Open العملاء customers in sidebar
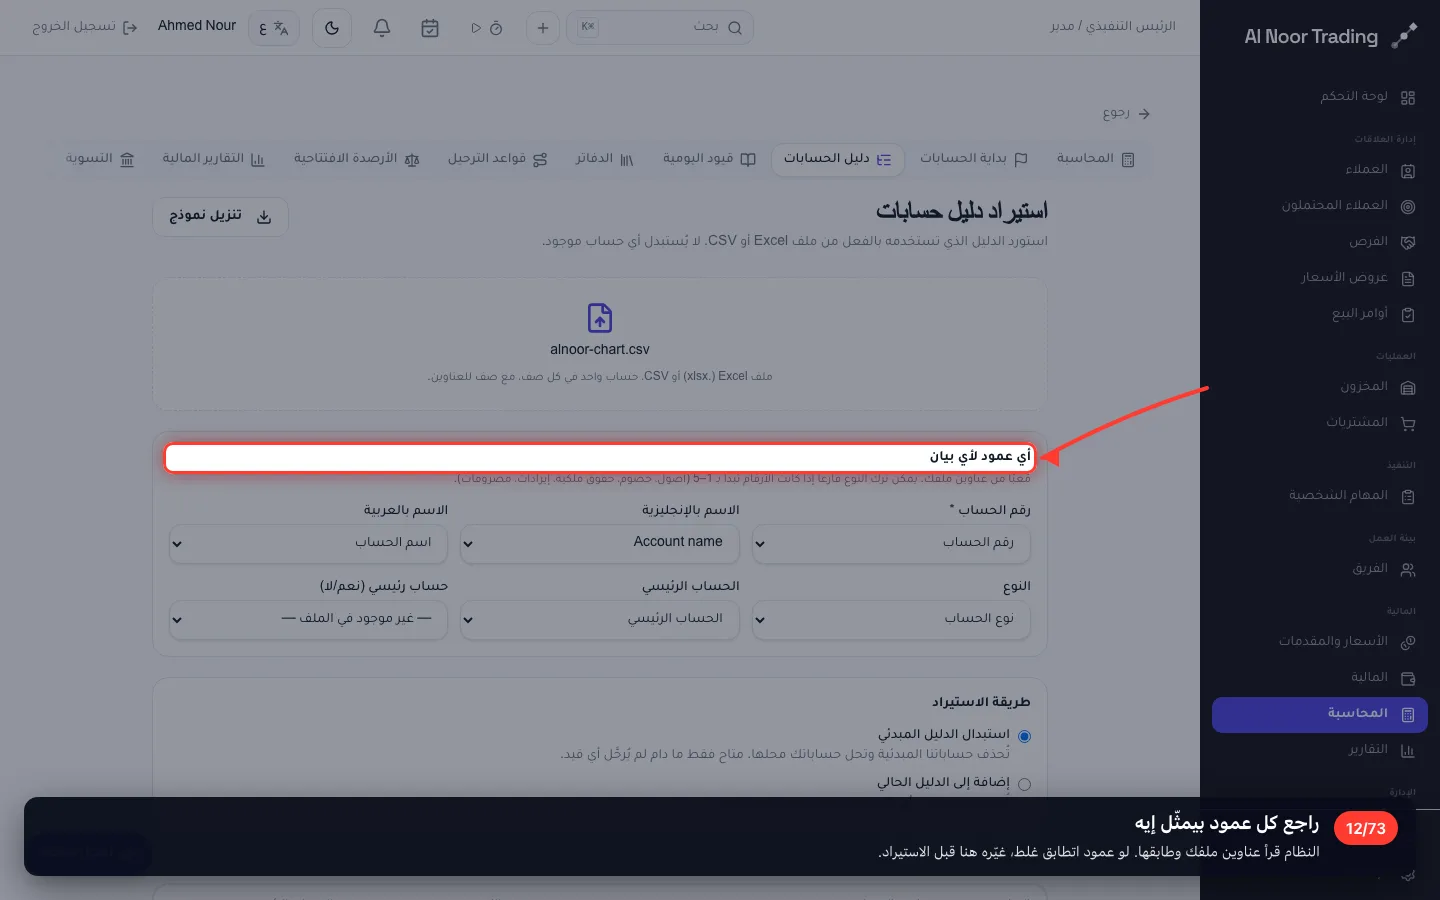 [1320, 170]
